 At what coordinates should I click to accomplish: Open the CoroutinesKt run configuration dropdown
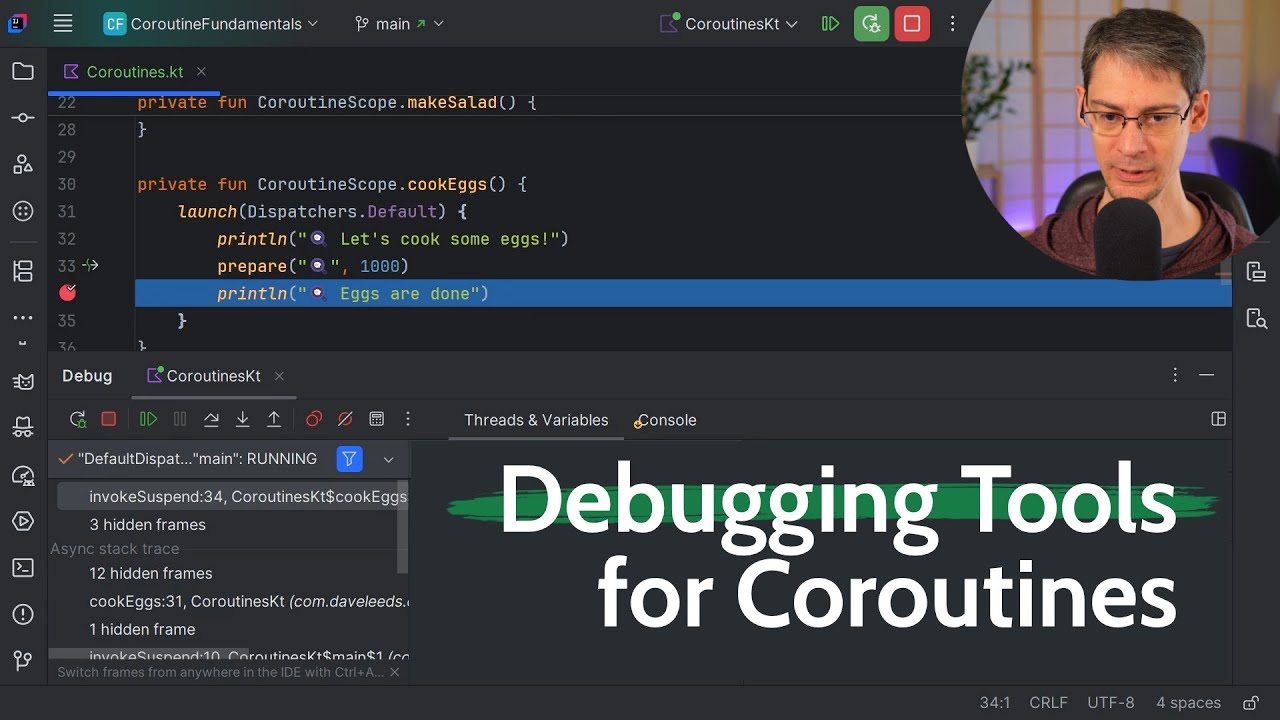click(730, 24)
